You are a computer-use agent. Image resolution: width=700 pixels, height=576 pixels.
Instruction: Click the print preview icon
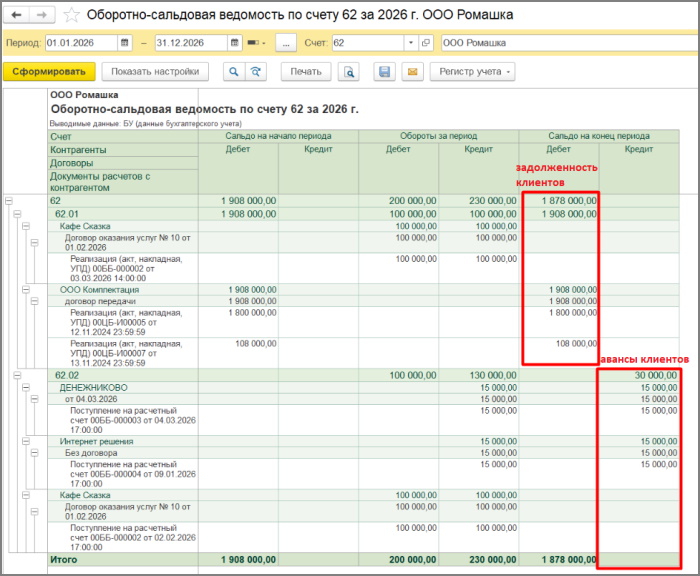348,72
